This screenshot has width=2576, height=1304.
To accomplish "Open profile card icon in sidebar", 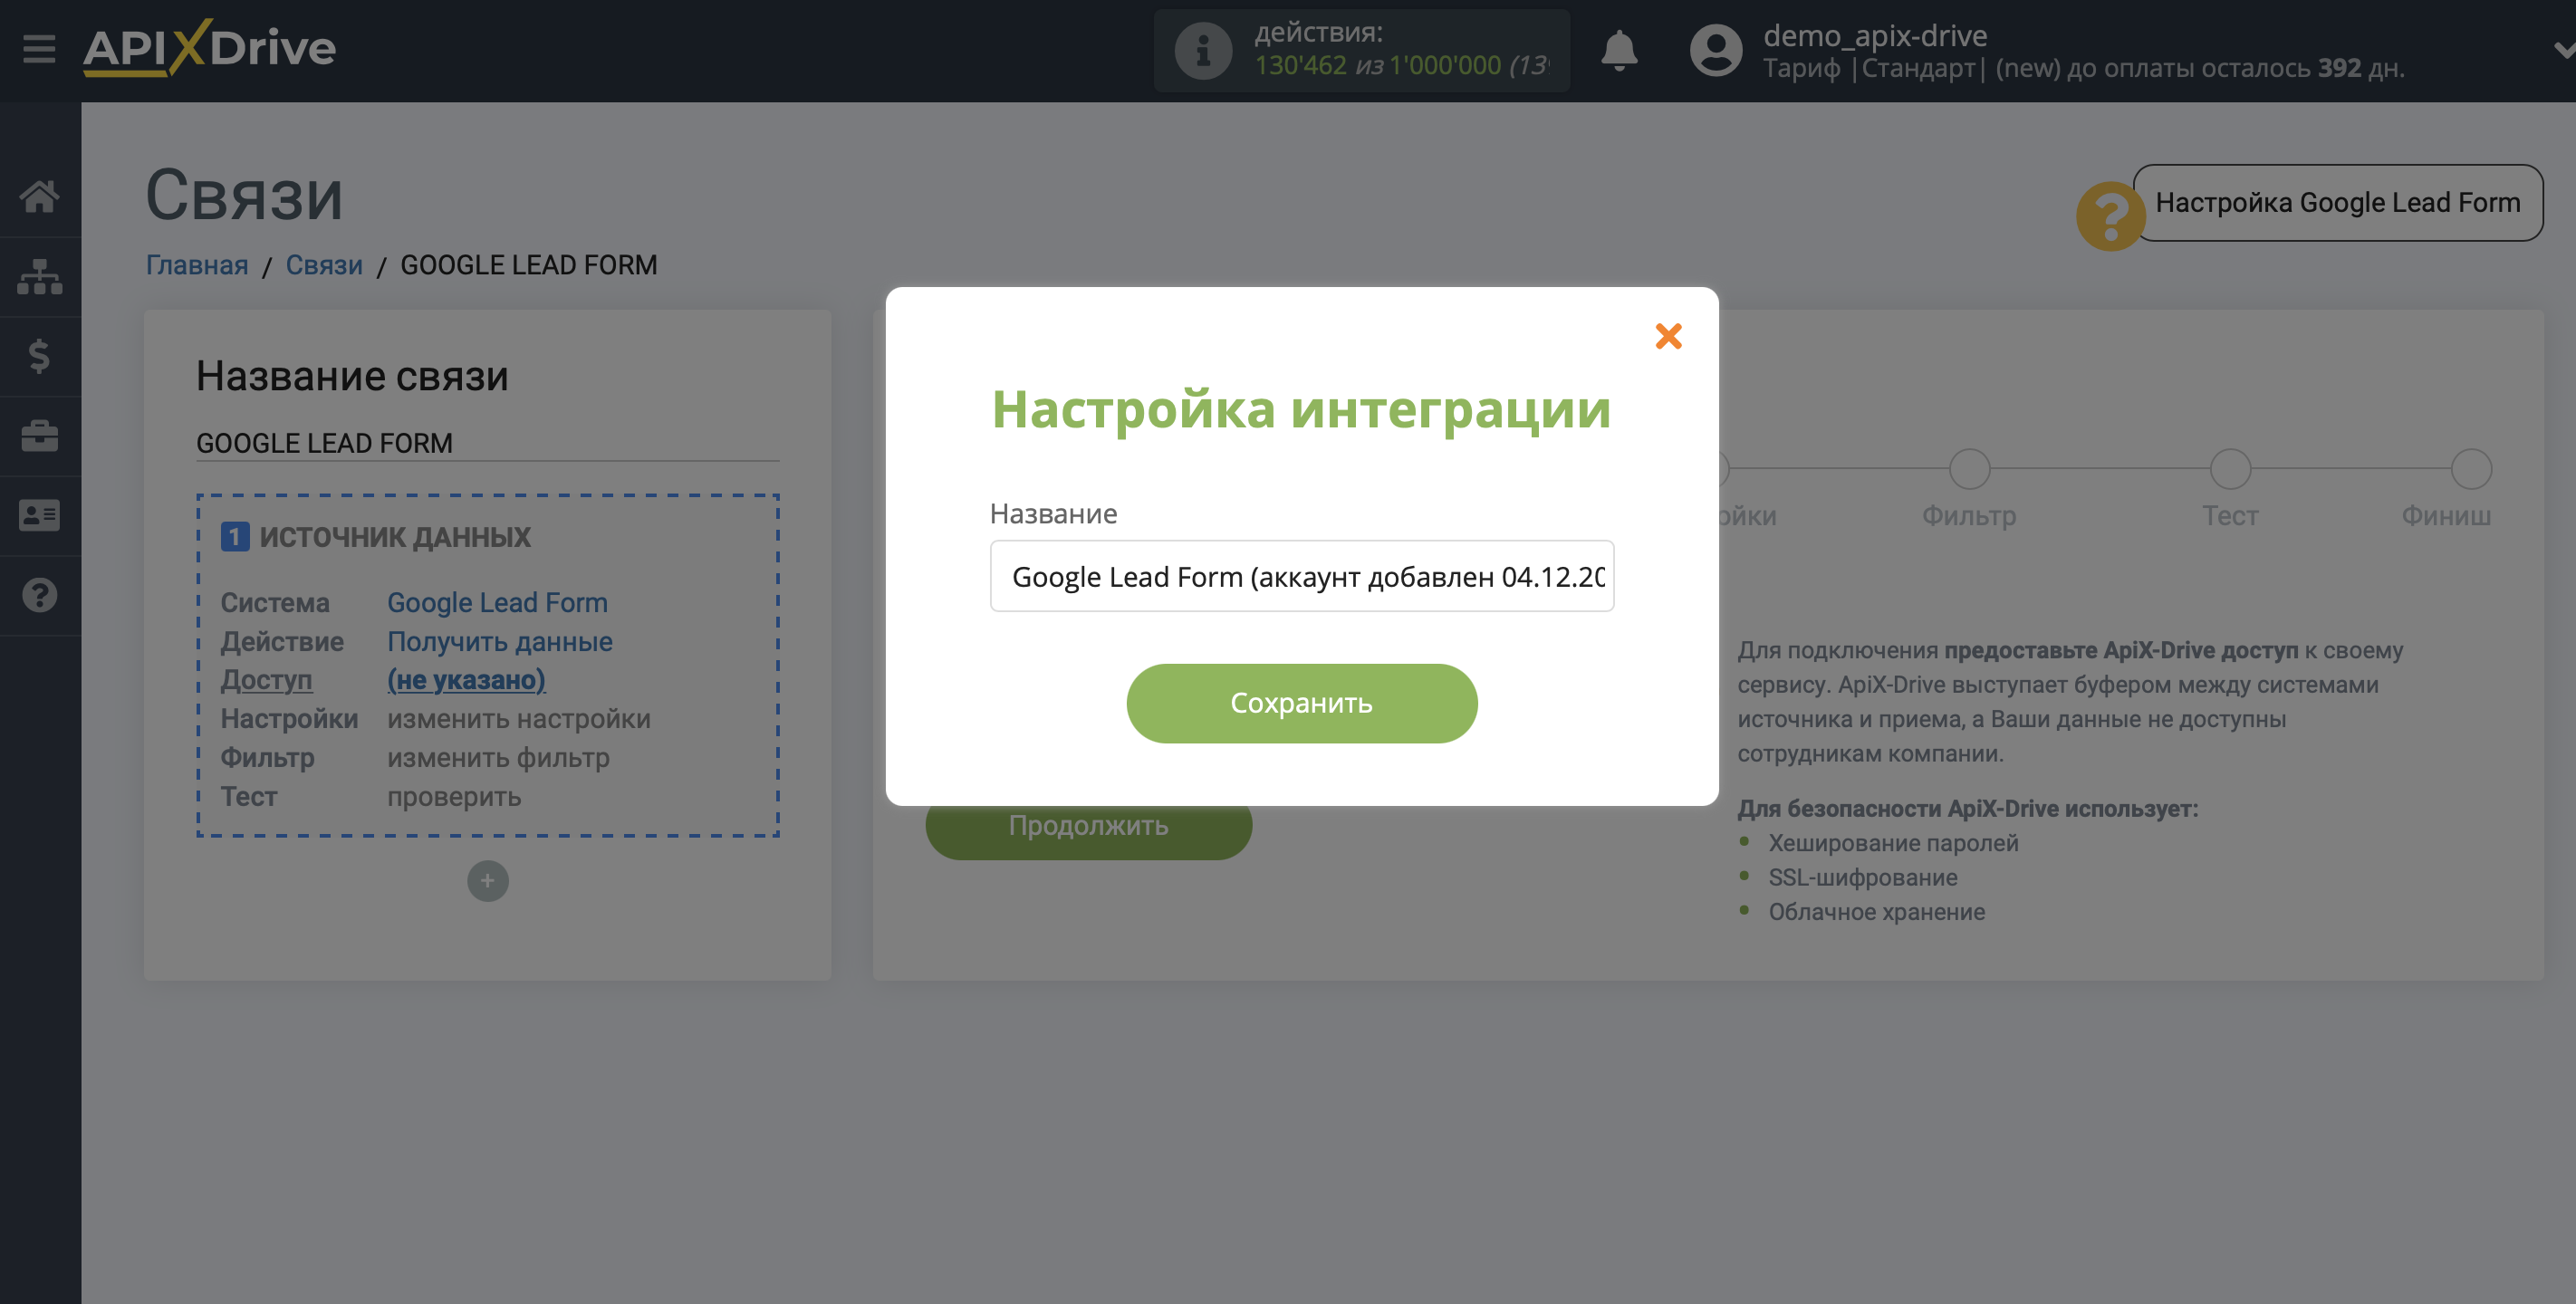I will tap(39, 515).
